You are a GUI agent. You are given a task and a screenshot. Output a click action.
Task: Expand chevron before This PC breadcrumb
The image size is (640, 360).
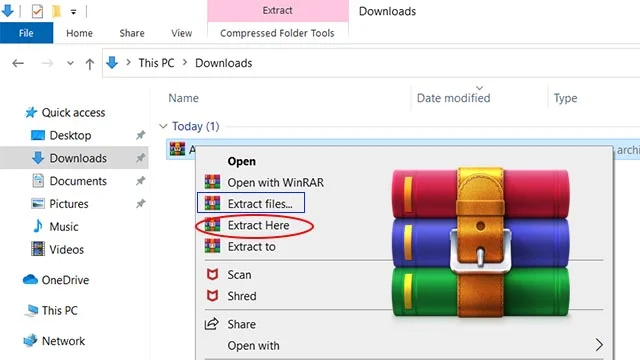(129, 62)
